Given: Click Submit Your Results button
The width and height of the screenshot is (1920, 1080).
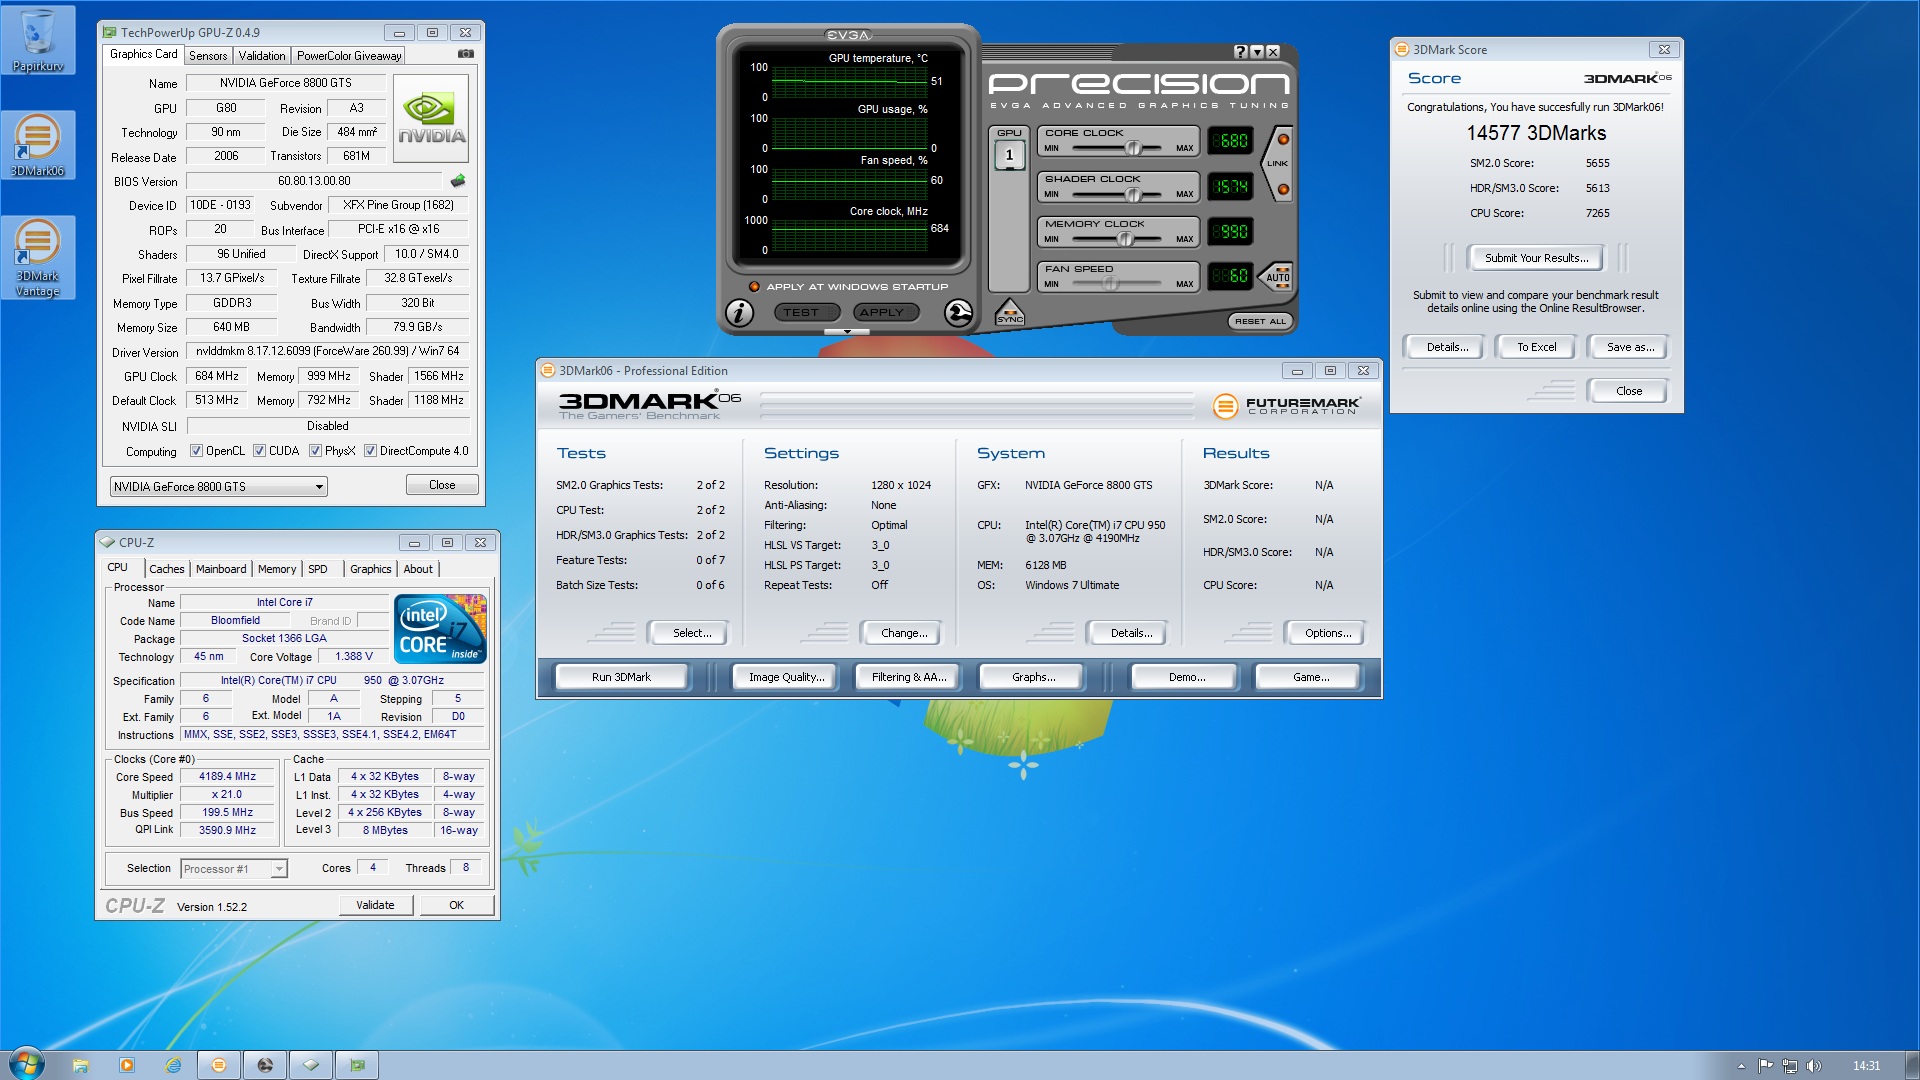Looking at the screenshot, I should tap(1536, 258).
